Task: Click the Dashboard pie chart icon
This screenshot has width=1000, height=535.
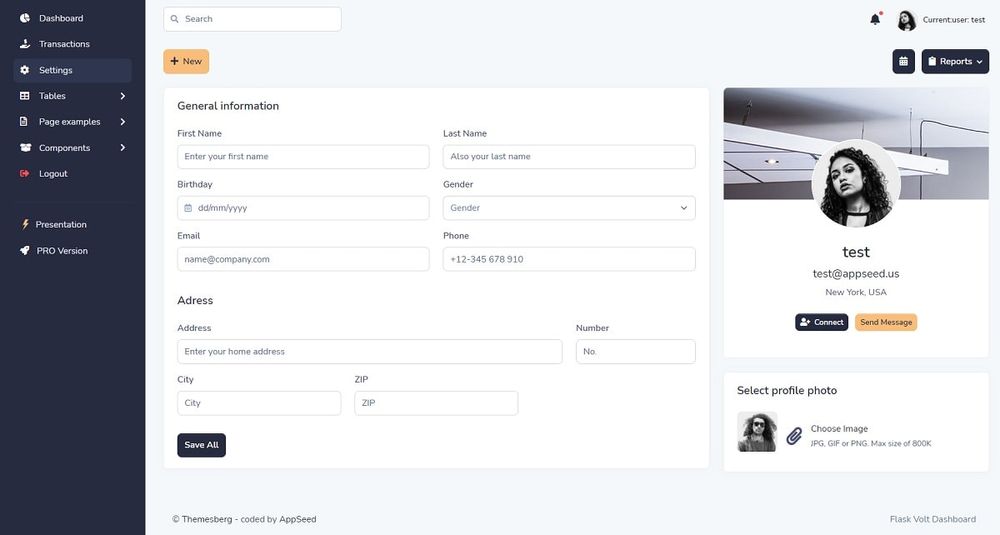Action: (x=25, y=18)
